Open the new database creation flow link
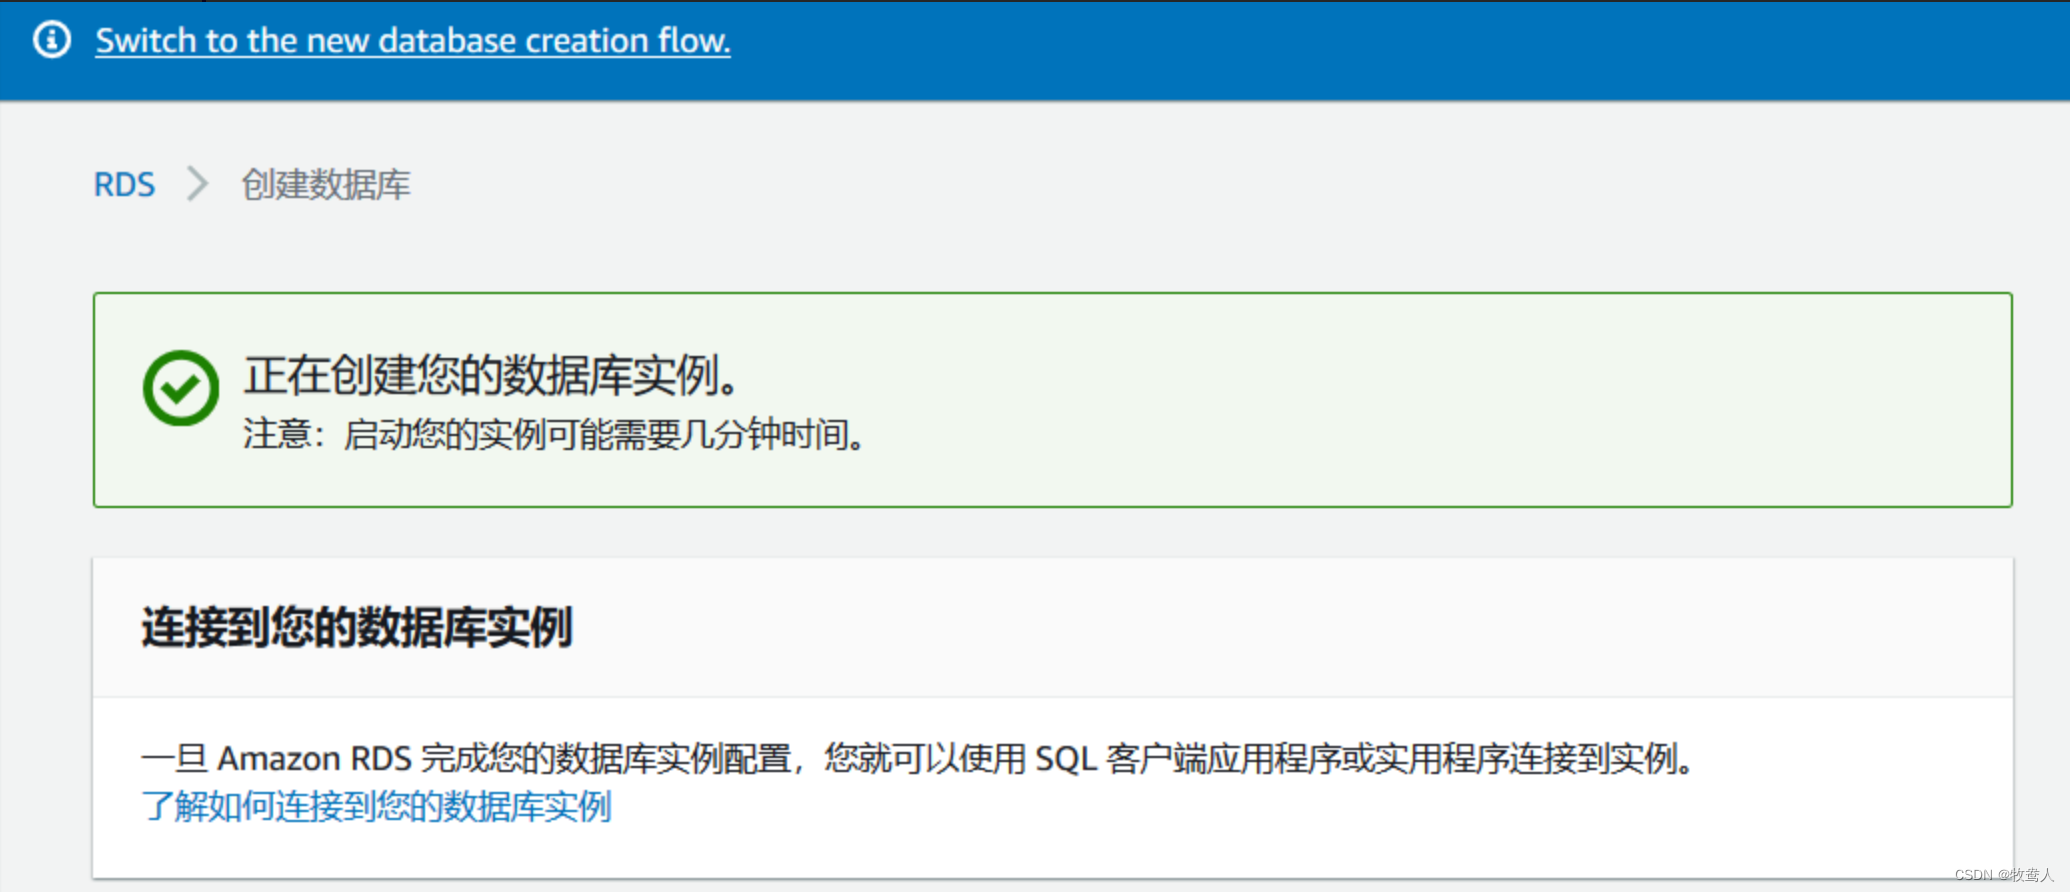 (x=413, y=41)
